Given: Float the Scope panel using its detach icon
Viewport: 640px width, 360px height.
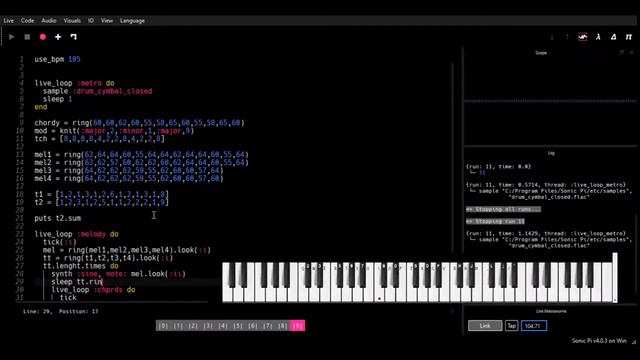Looking at the screenshot, I should (x=622, y=53).
